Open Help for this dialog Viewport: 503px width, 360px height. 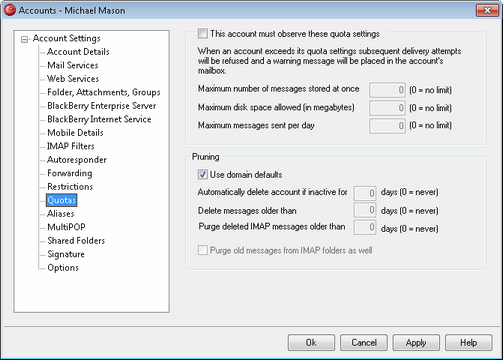pos(468,343)
